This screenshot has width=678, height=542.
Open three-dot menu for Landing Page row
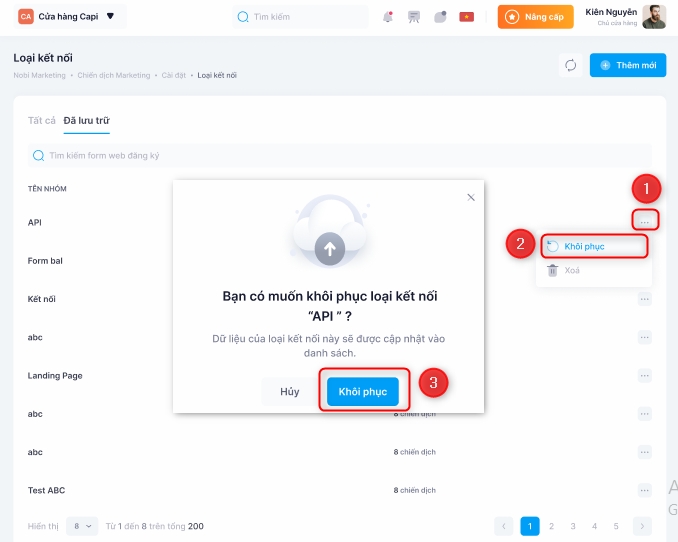click(645, 375)
